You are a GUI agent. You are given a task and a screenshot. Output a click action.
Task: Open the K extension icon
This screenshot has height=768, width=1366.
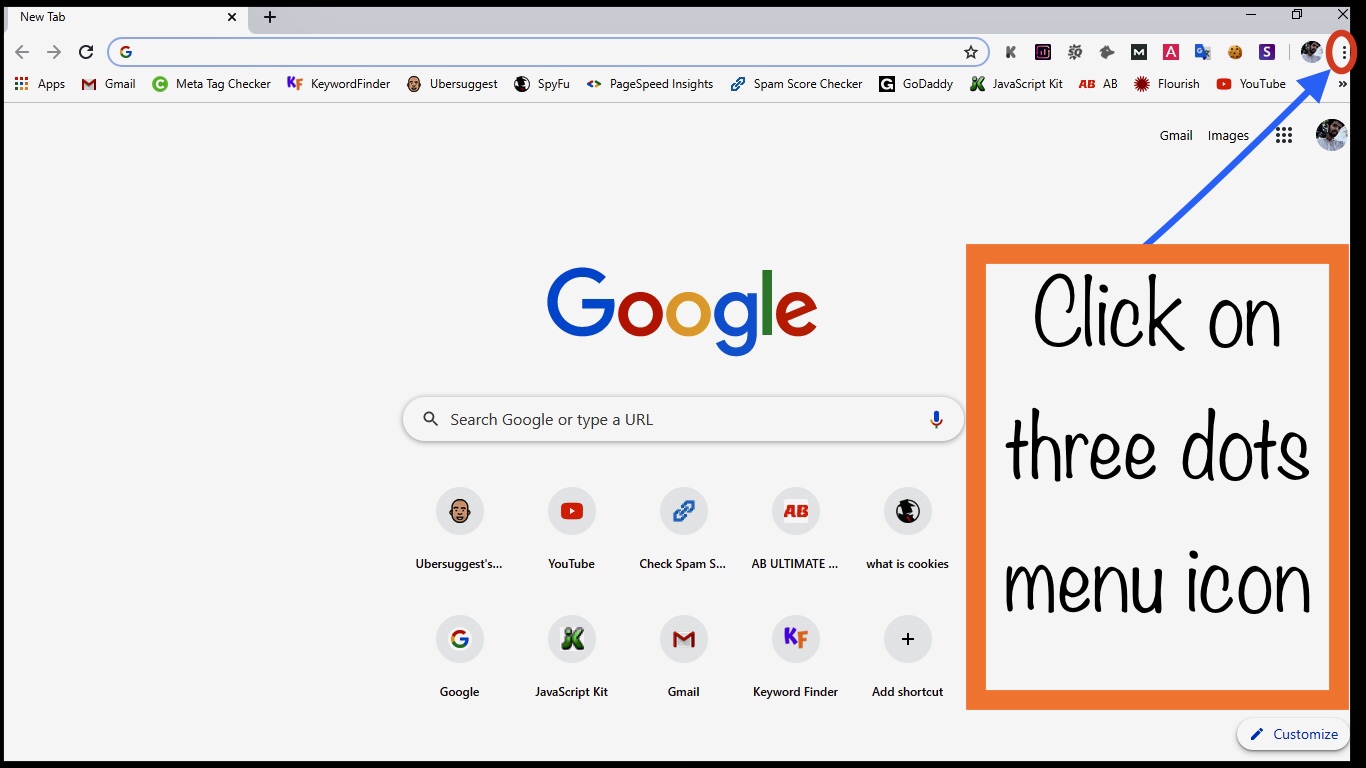(x=1011, y=52)
